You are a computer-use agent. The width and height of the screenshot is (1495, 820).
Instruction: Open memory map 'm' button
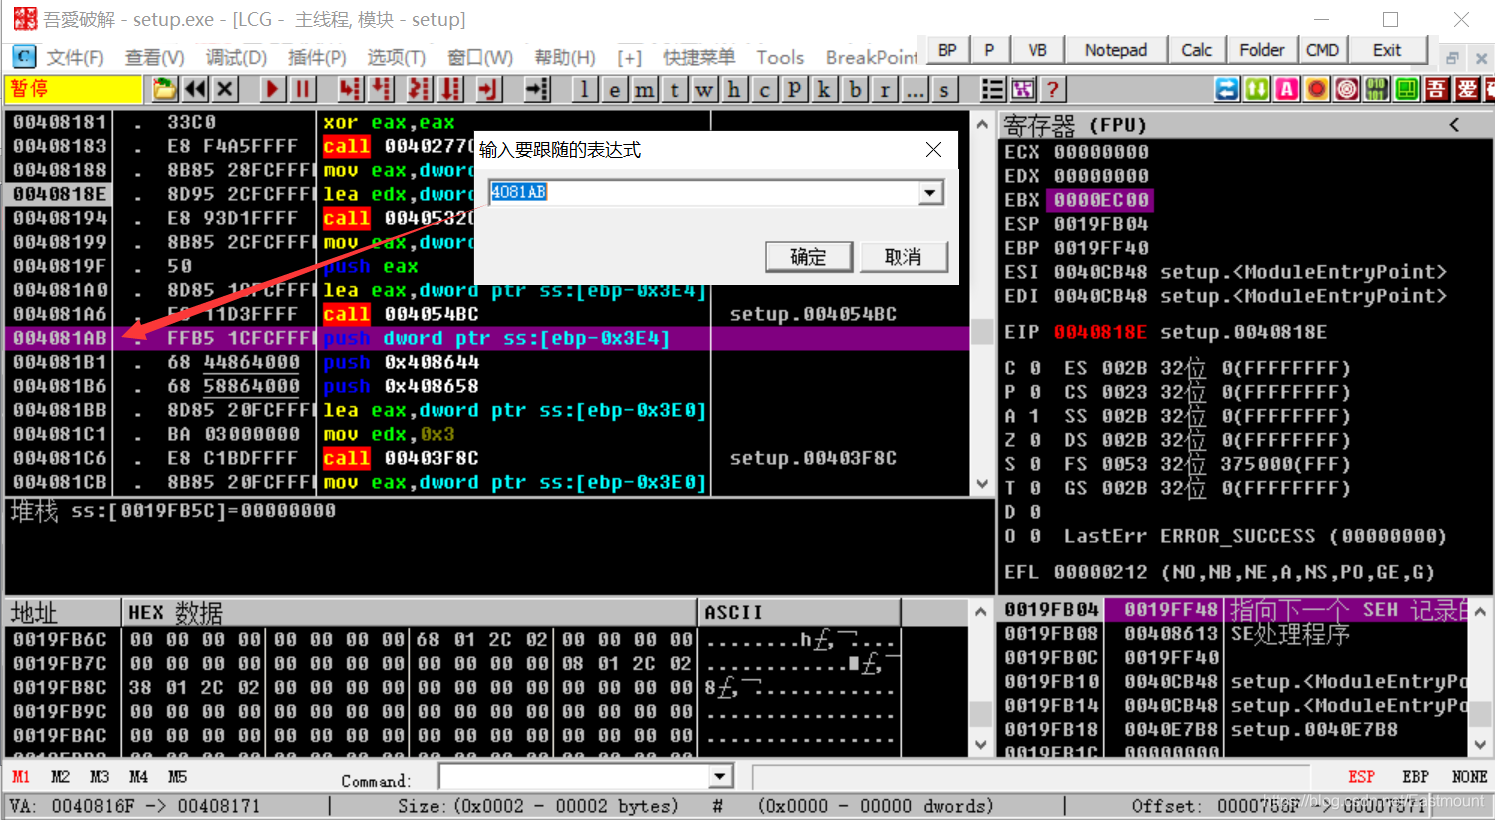click(645, 90)
